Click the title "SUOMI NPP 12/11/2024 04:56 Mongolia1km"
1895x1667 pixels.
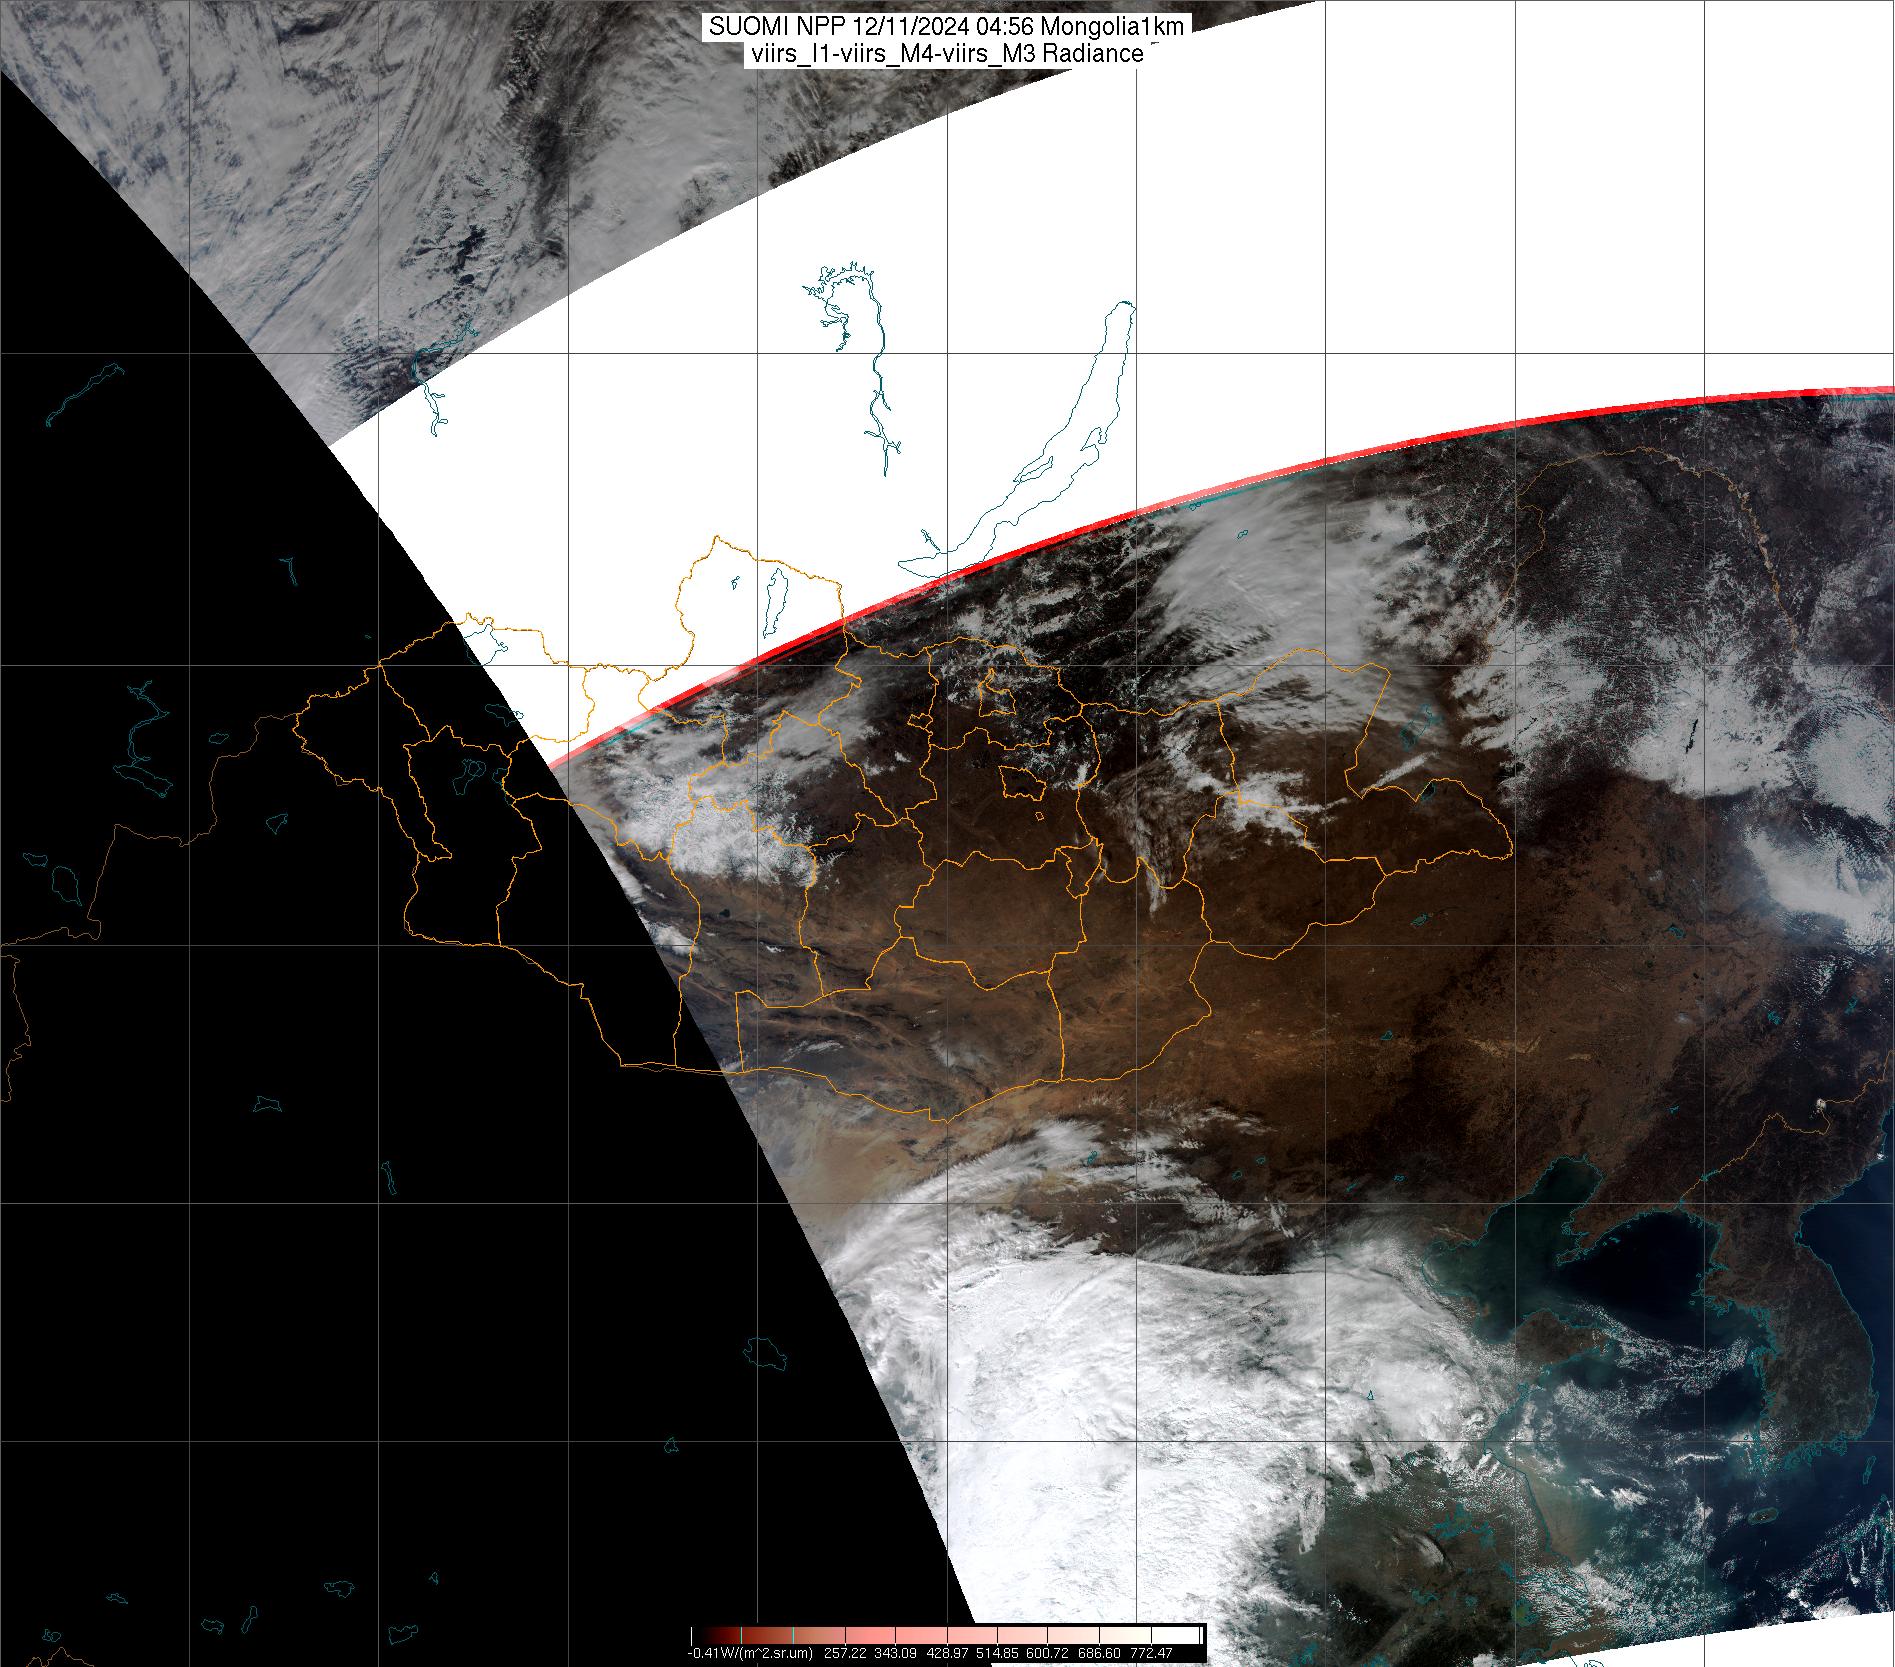(946, 27)
